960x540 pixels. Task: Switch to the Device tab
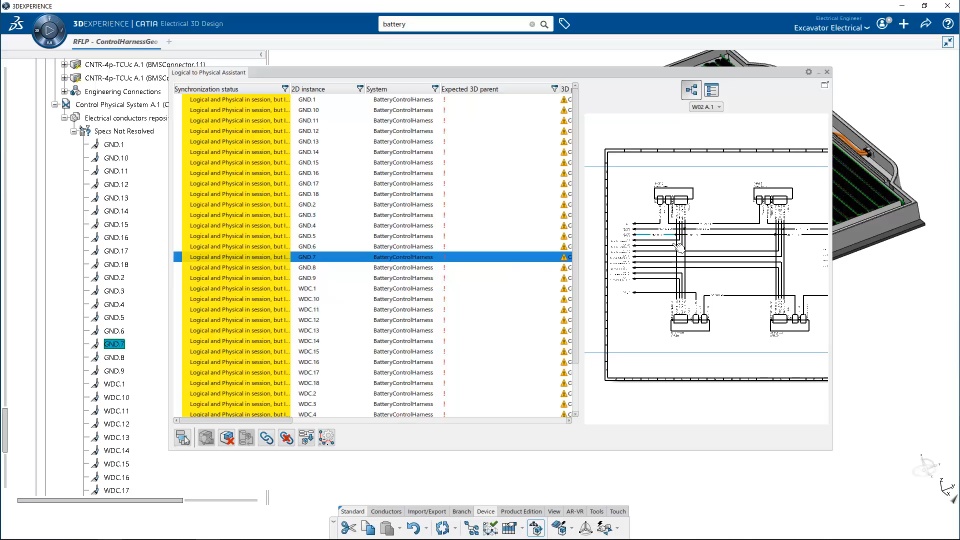(x=486, y=511)
